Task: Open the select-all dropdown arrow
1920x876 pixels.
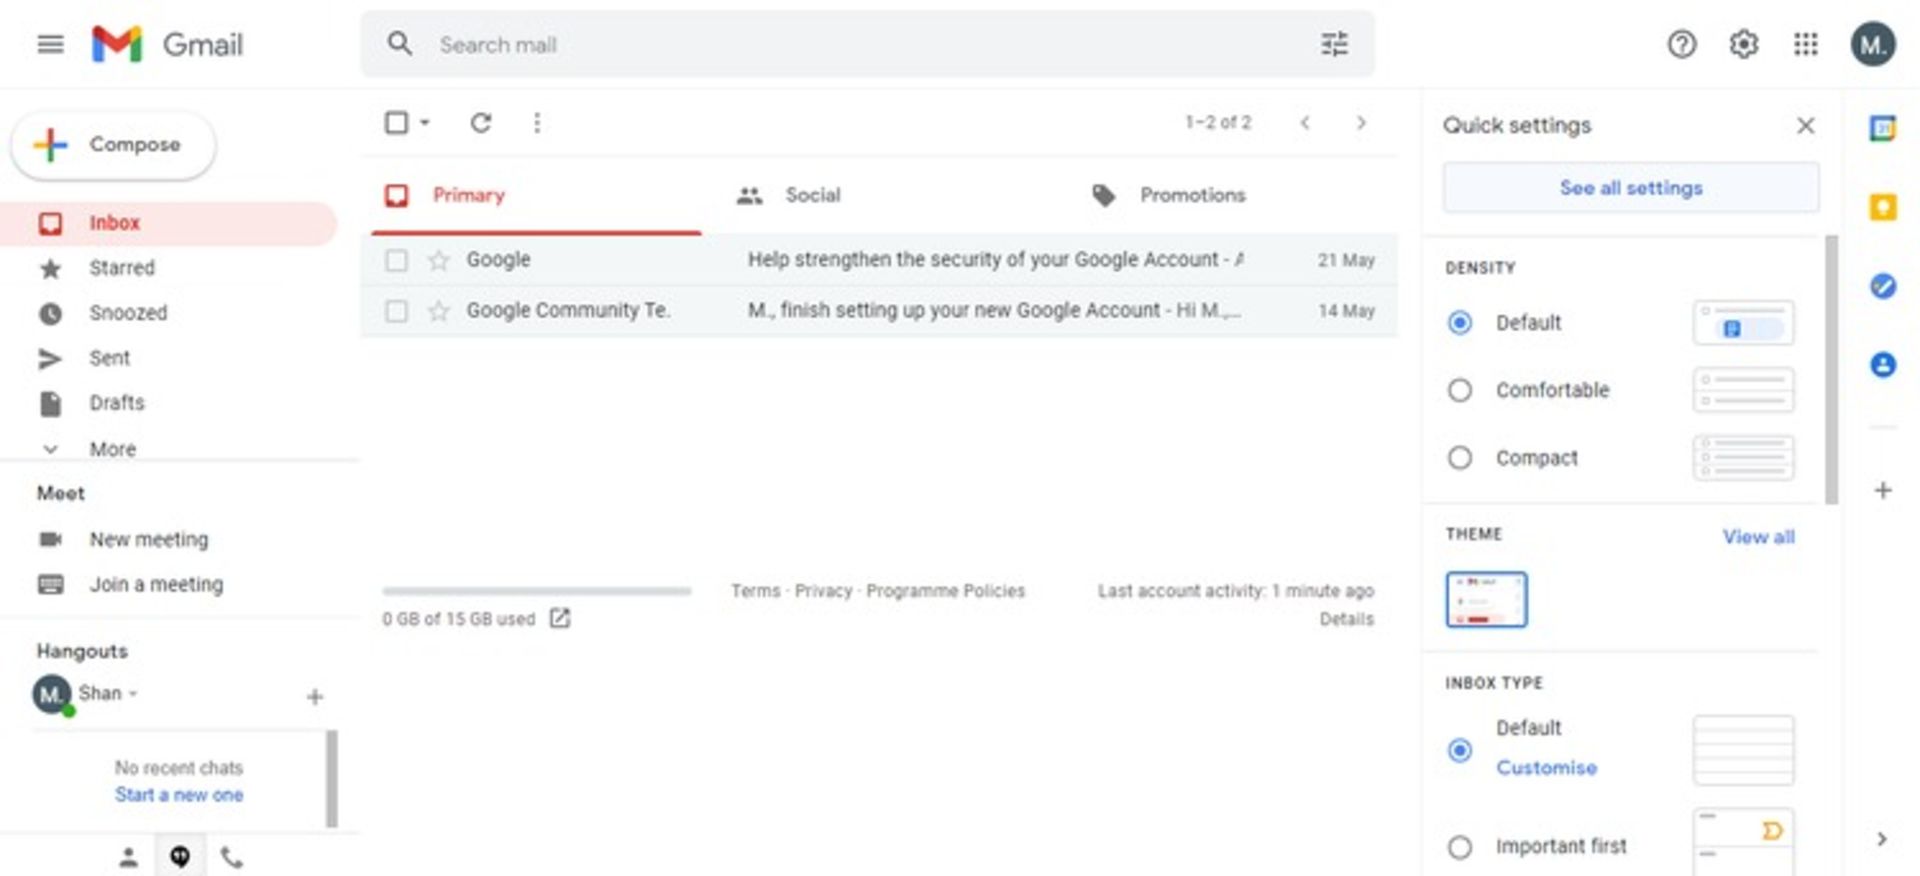Action: point(425,123)
